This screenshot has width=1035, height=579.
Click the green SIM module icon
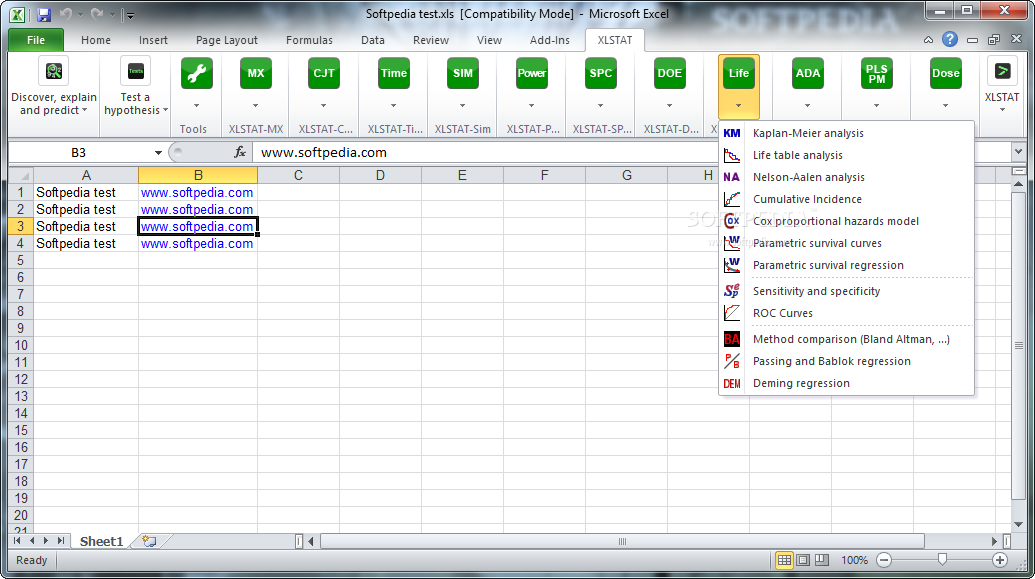pos(463,73)
